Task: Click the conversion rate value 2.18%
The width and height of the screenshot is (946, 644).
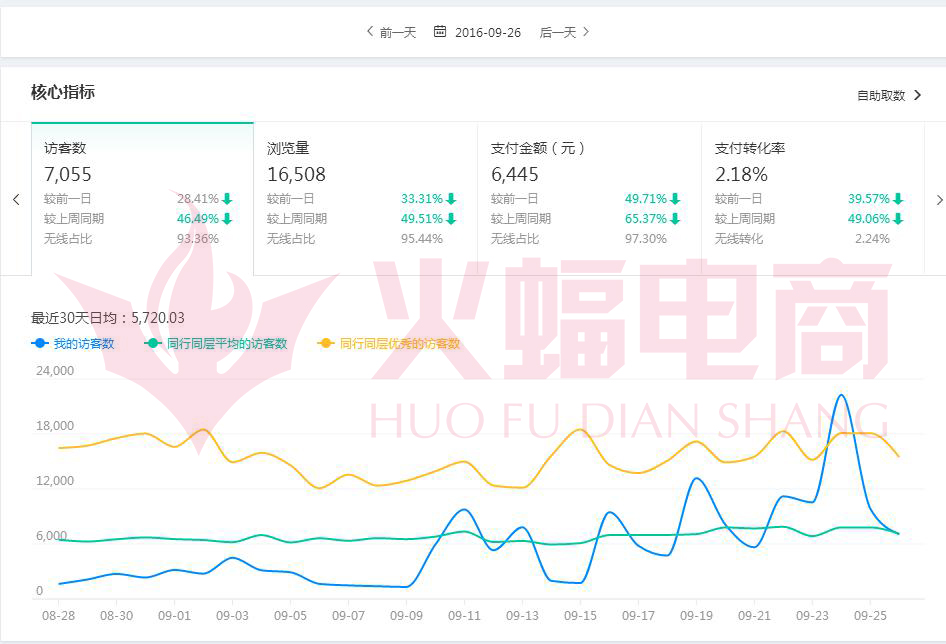Action: click(741, 174)
